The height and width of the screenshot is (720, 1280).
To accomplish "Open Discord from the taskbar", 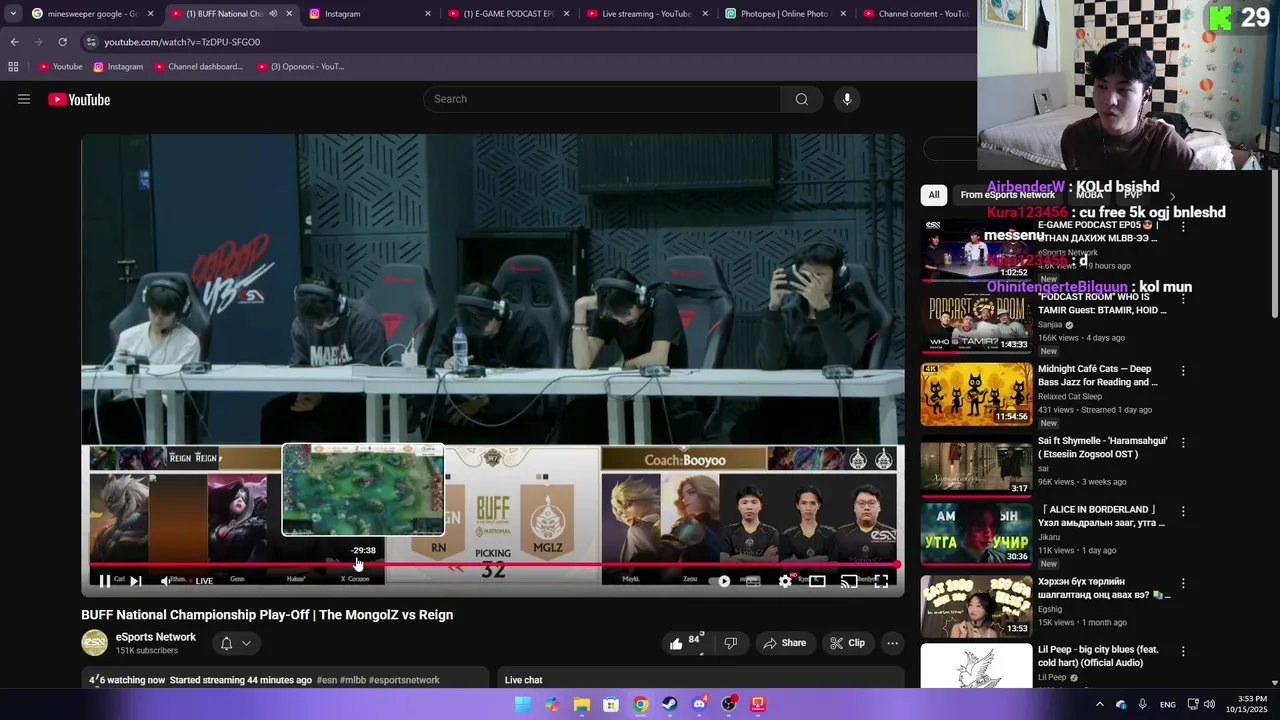I will click(699, 704).
